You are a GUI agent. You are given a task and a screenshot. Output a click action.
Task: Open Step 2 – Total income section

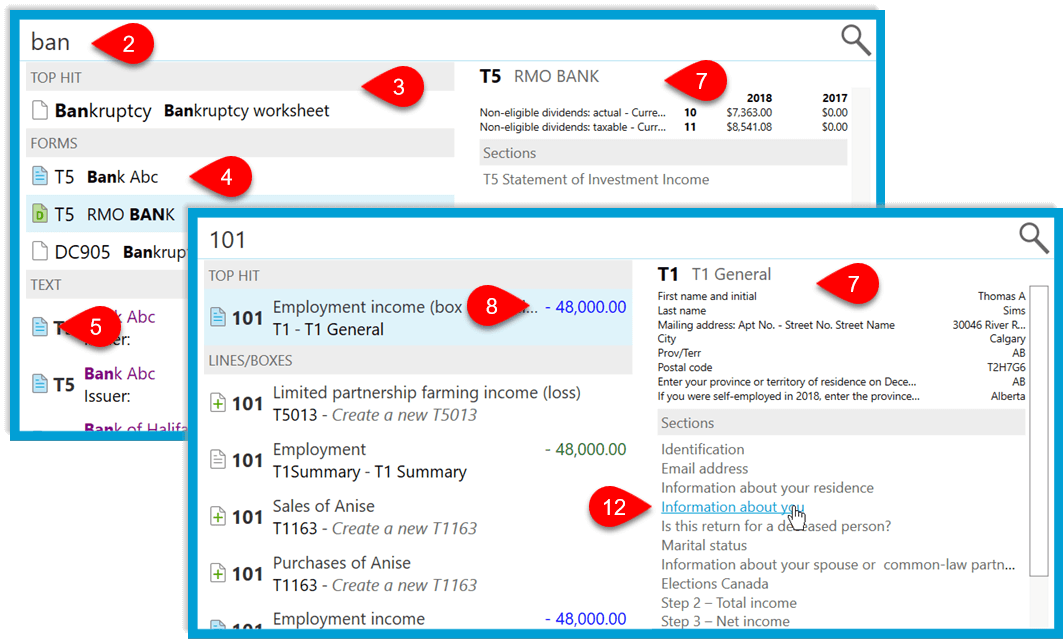[729, 602]
